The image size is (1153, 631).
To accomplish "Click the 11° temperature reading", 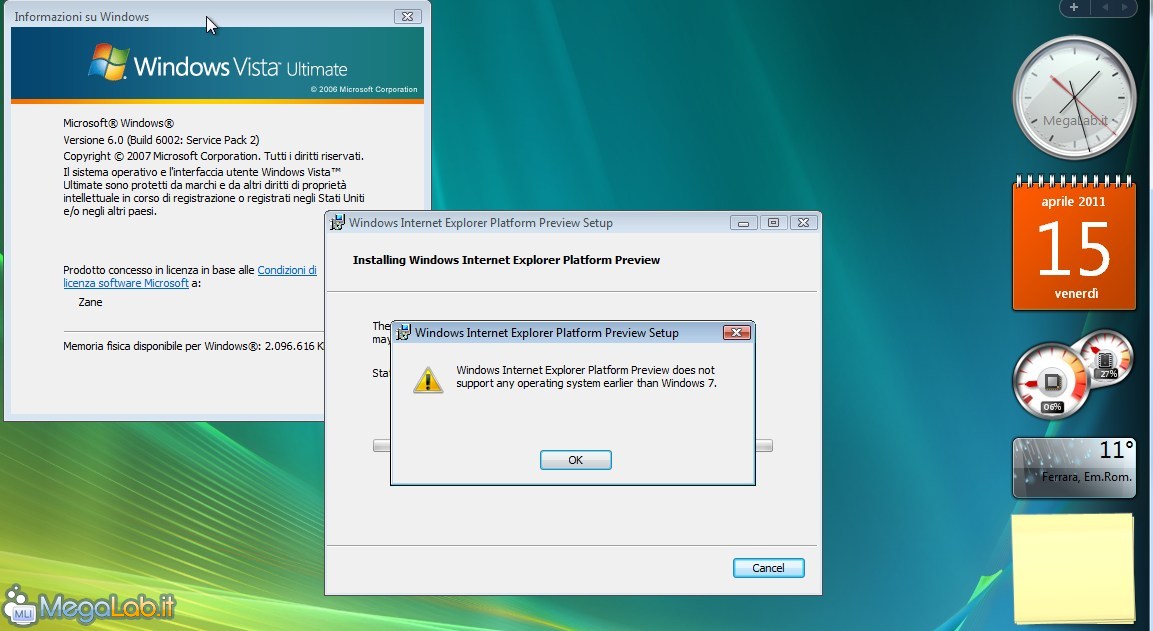I will 1115,449.
